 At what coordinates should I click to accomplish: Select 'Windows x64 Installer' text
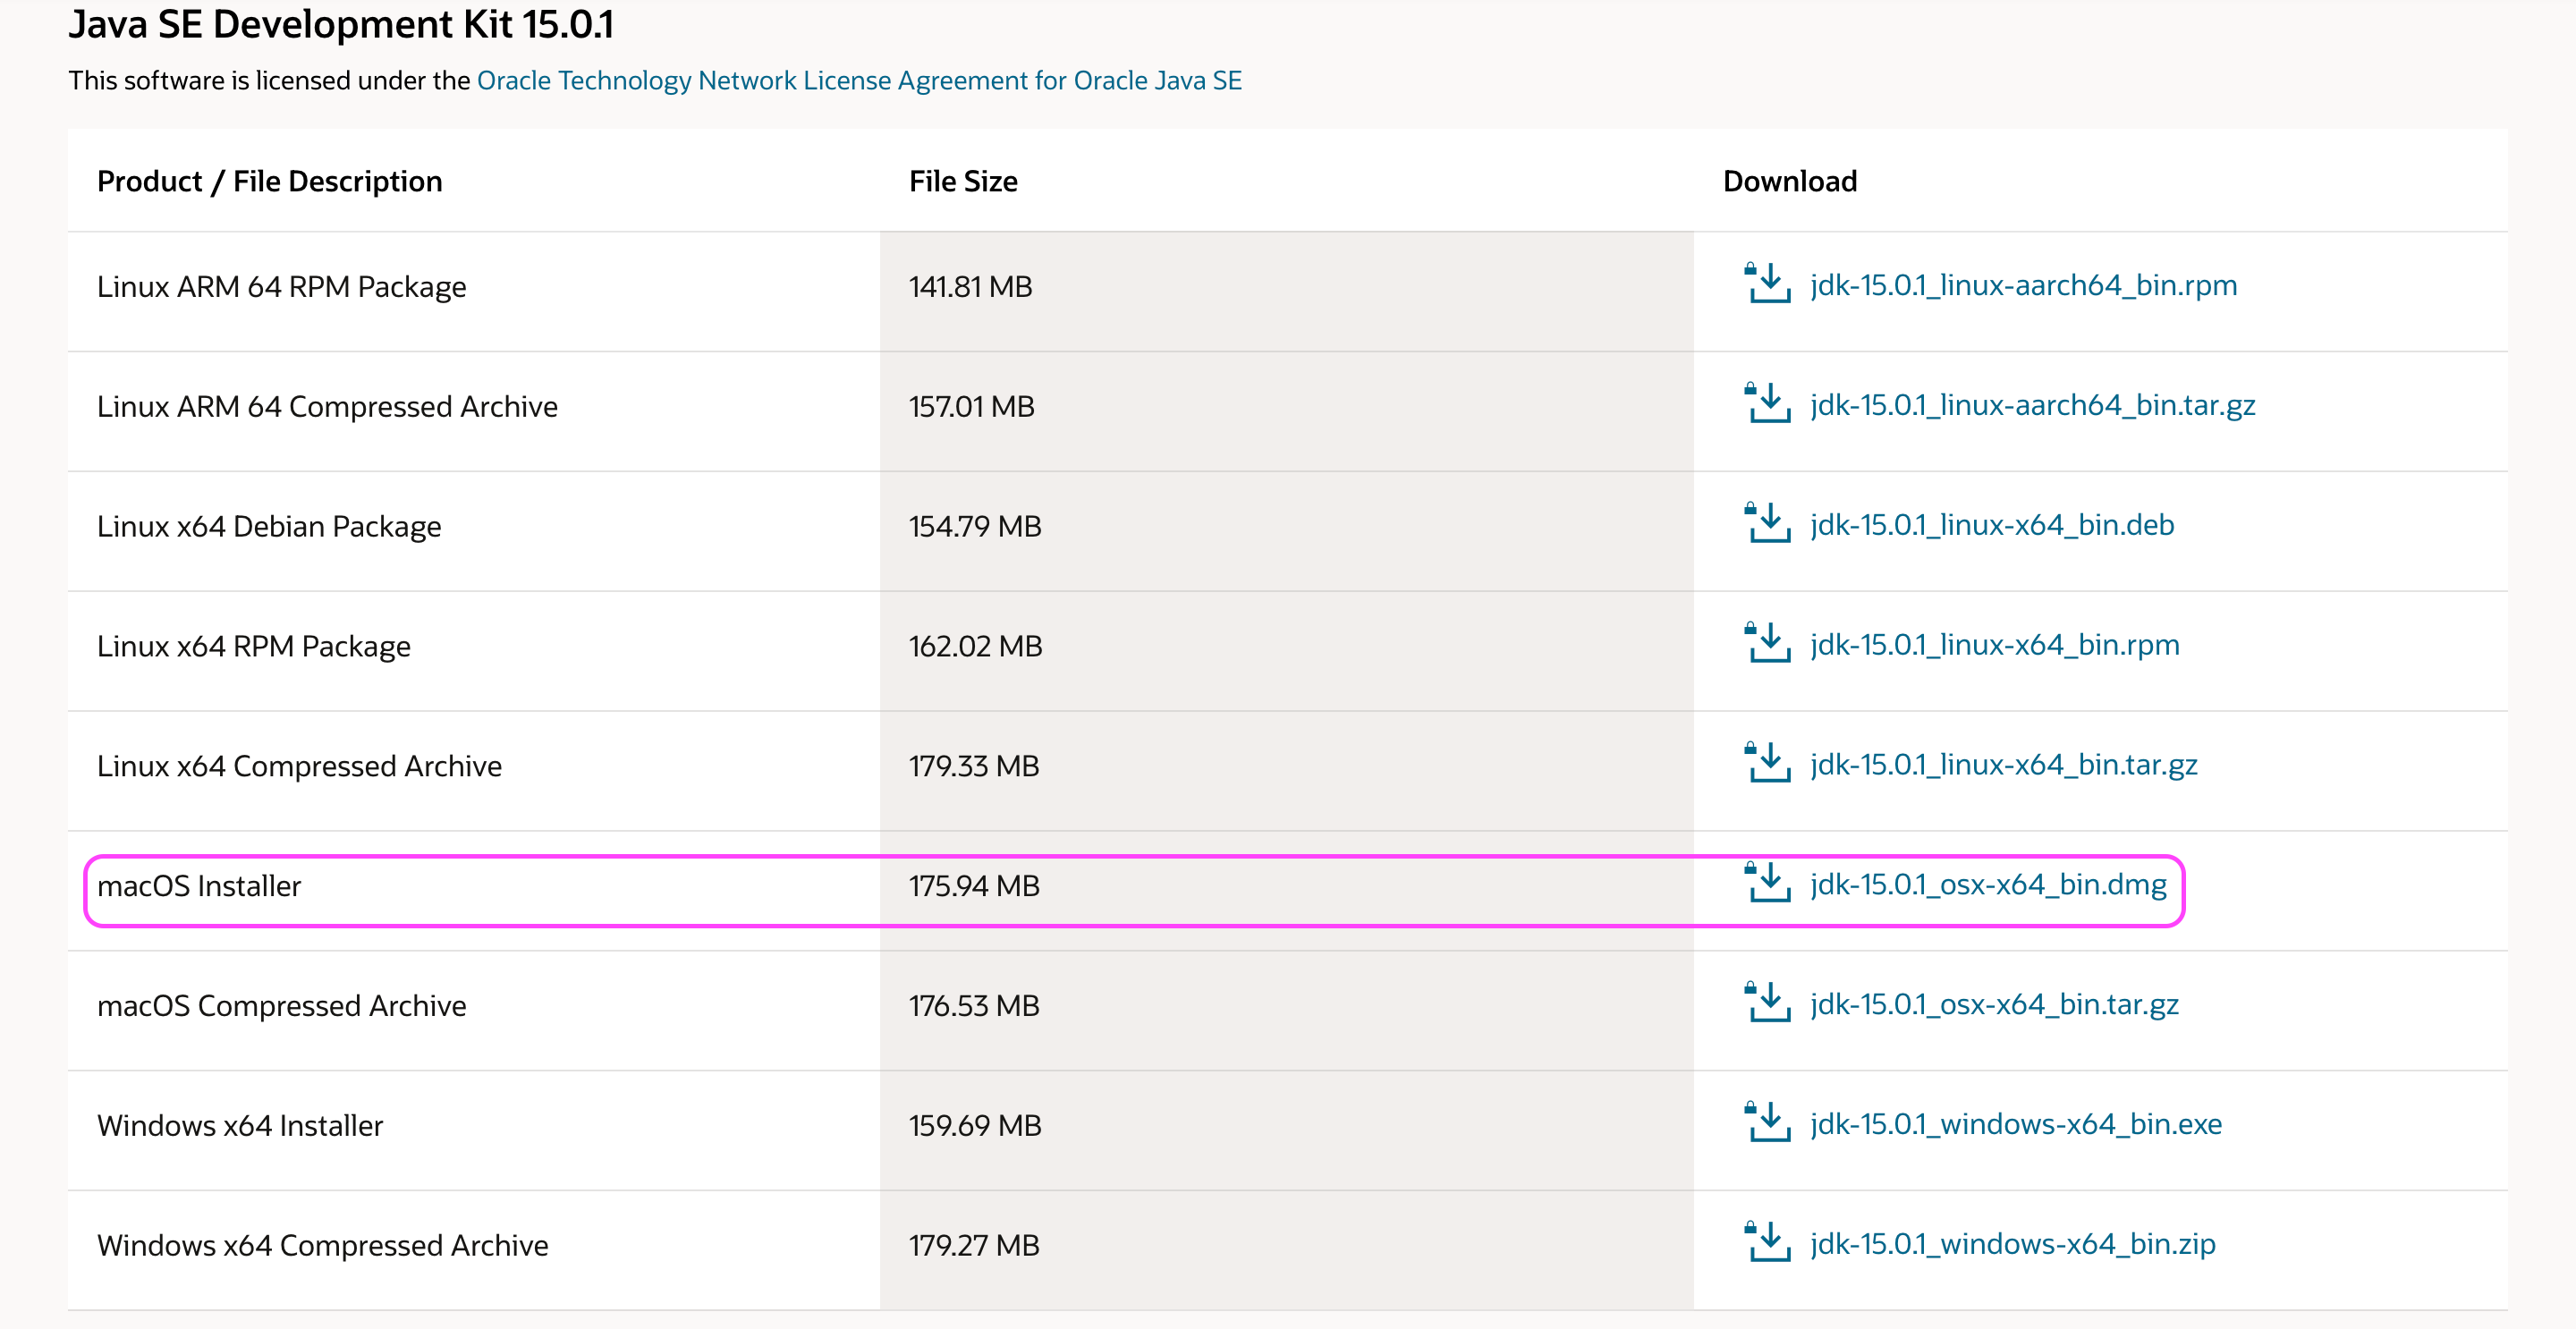click(x=240, y=1126)
